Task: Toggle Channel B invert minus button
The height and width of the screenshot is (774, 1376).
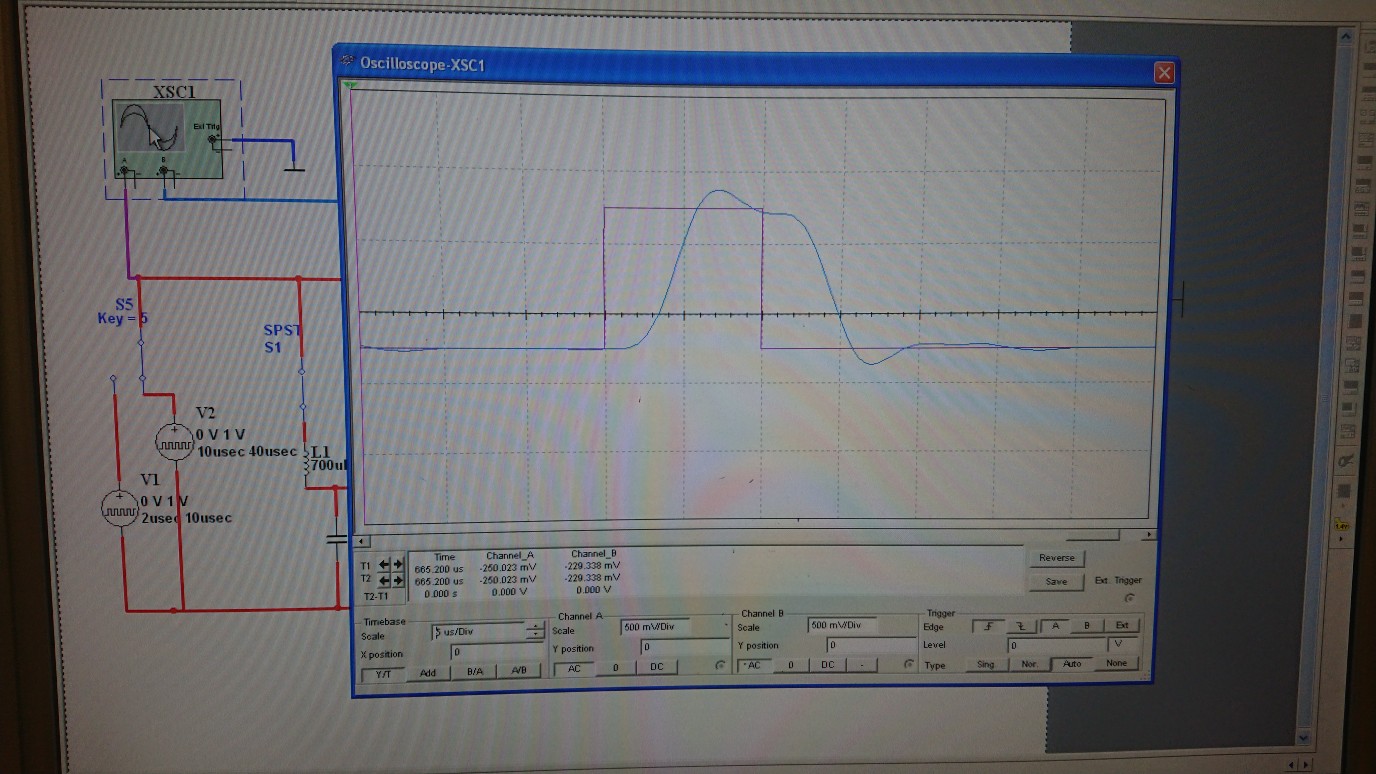Action: pos(862,664)
